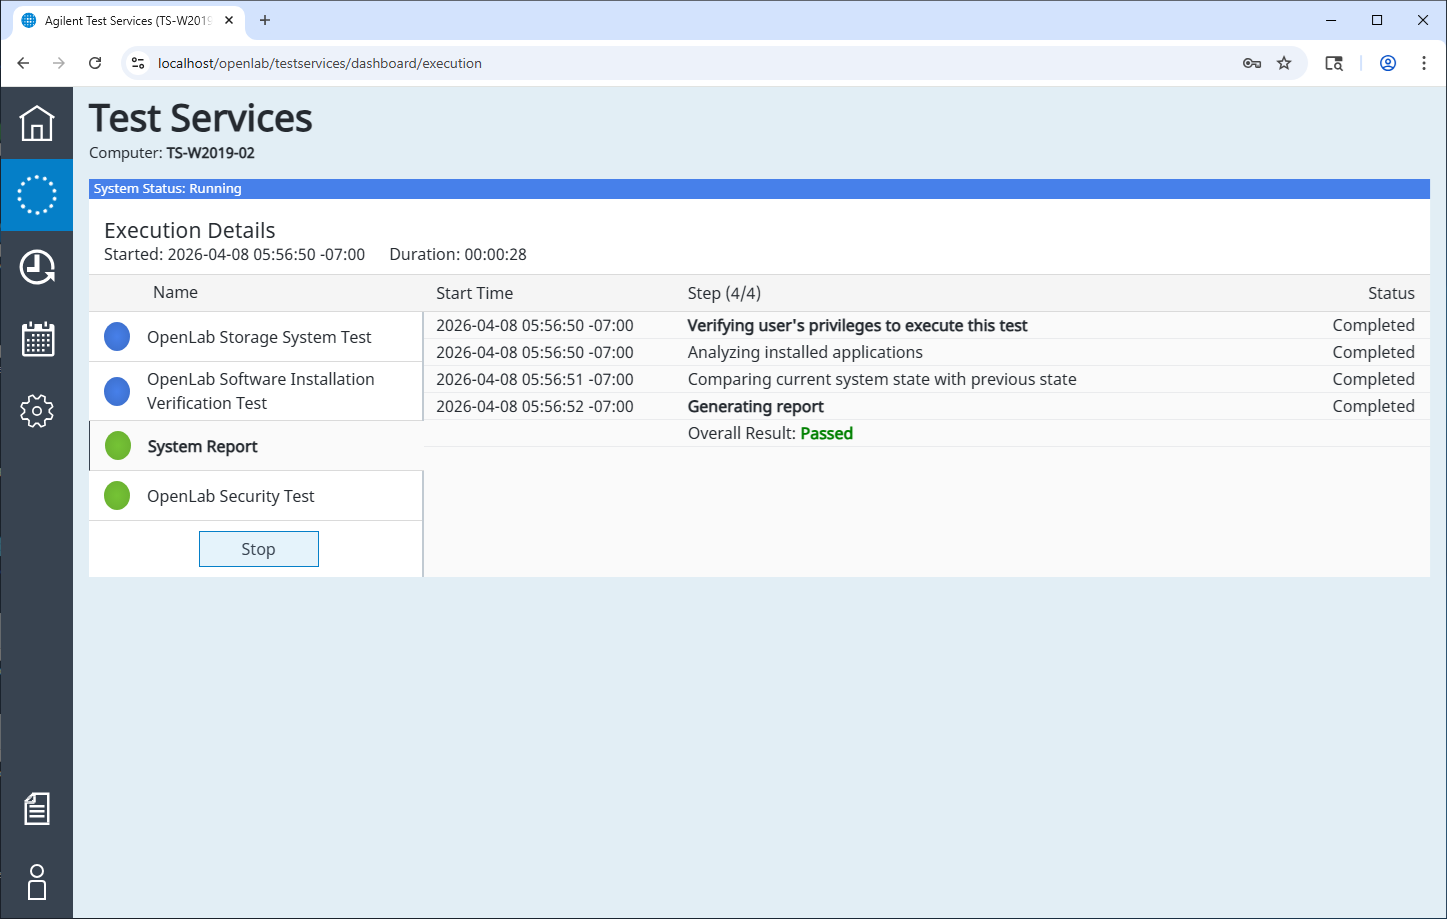
Task: Click the blue status dot for Software Installation Verification
Action: pos(117,391)
